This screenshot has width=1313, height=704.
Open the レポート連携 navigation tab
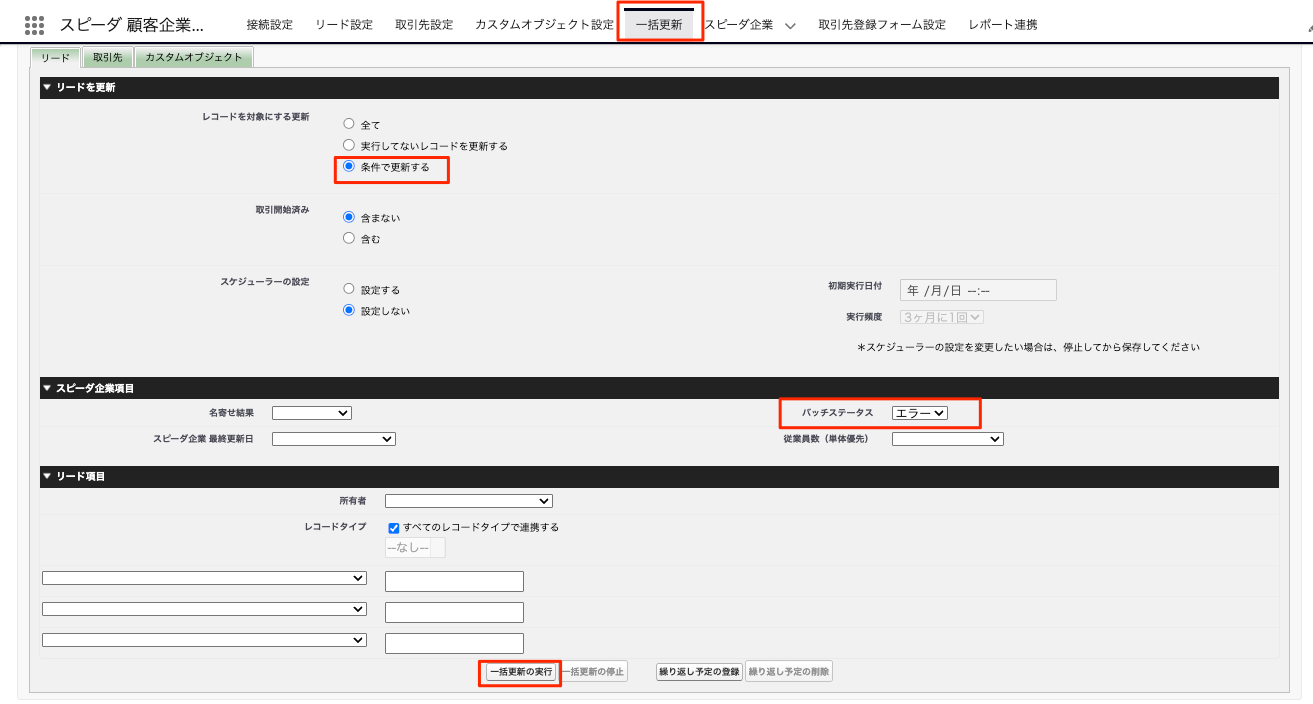point(1002,25)
